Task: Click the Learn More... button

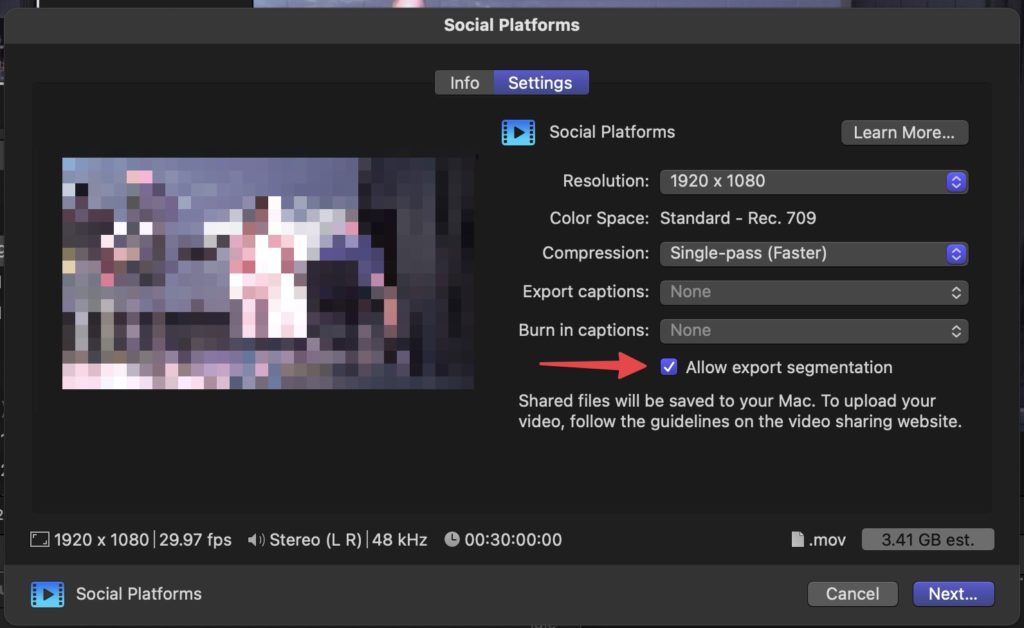Action: click(x=904, y=133)
